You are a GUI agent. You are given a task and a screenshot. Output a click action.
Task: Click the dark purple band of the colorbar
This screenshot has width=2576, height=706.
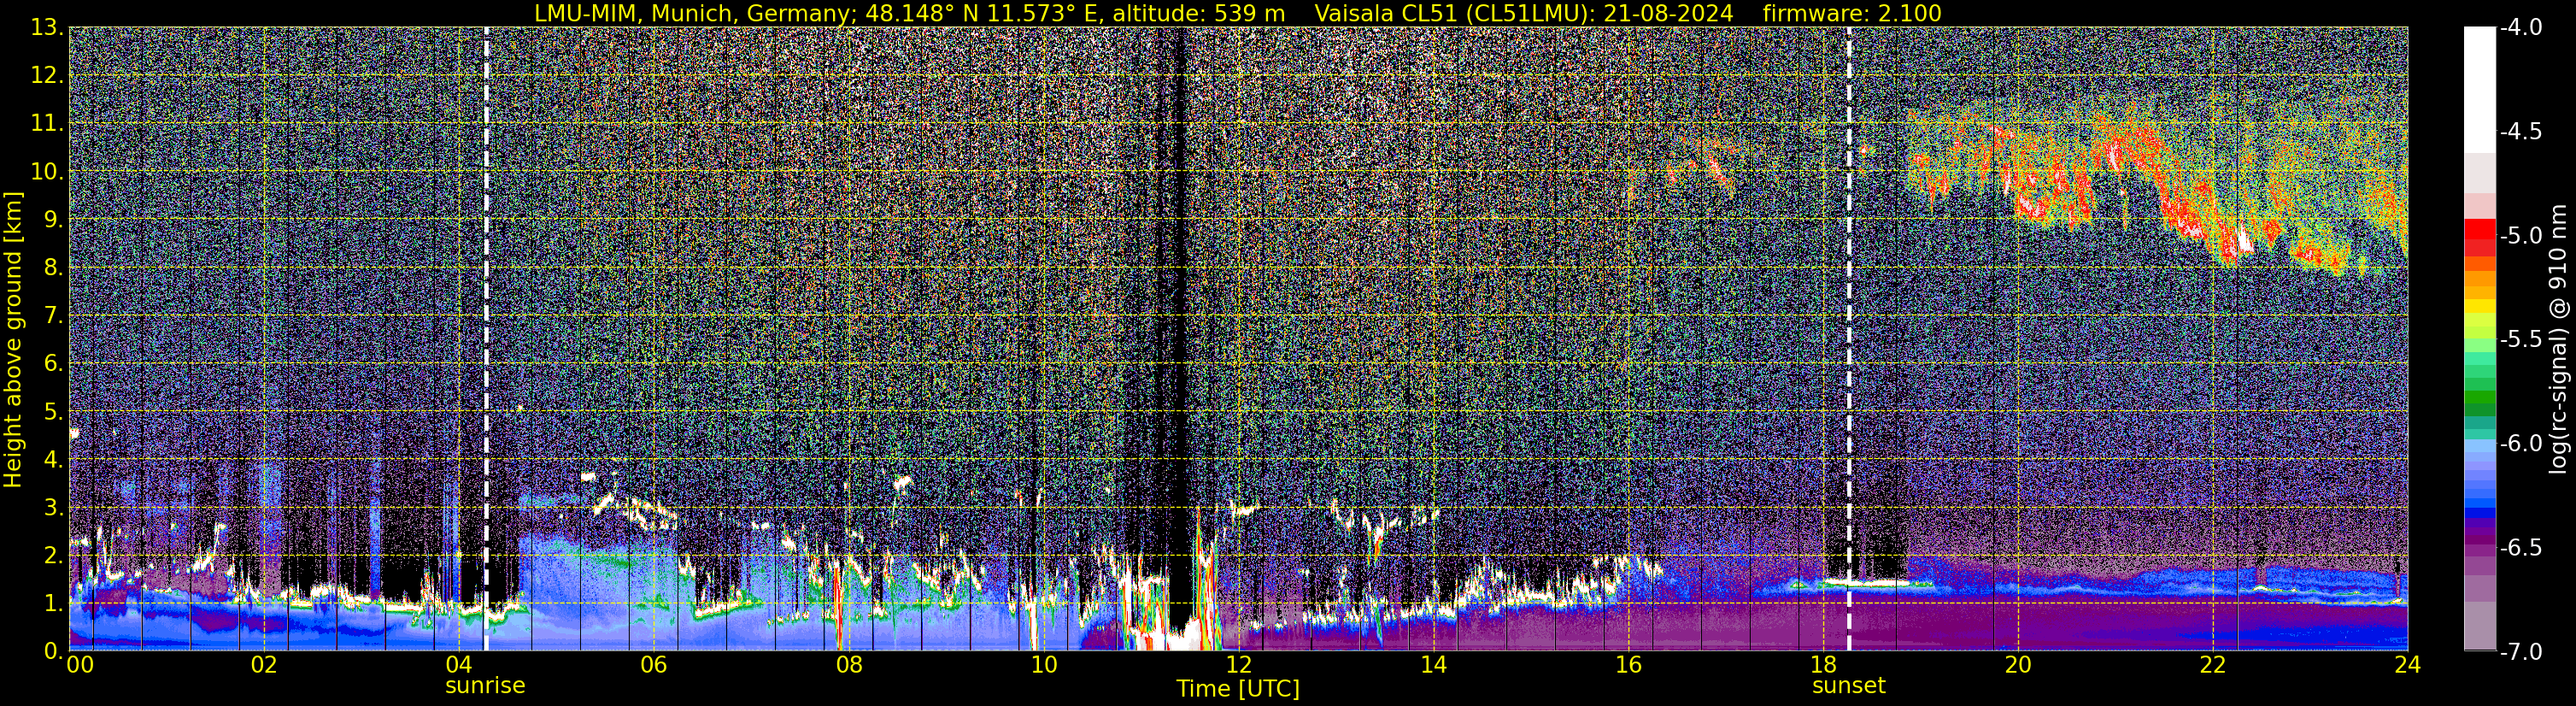2479,535
